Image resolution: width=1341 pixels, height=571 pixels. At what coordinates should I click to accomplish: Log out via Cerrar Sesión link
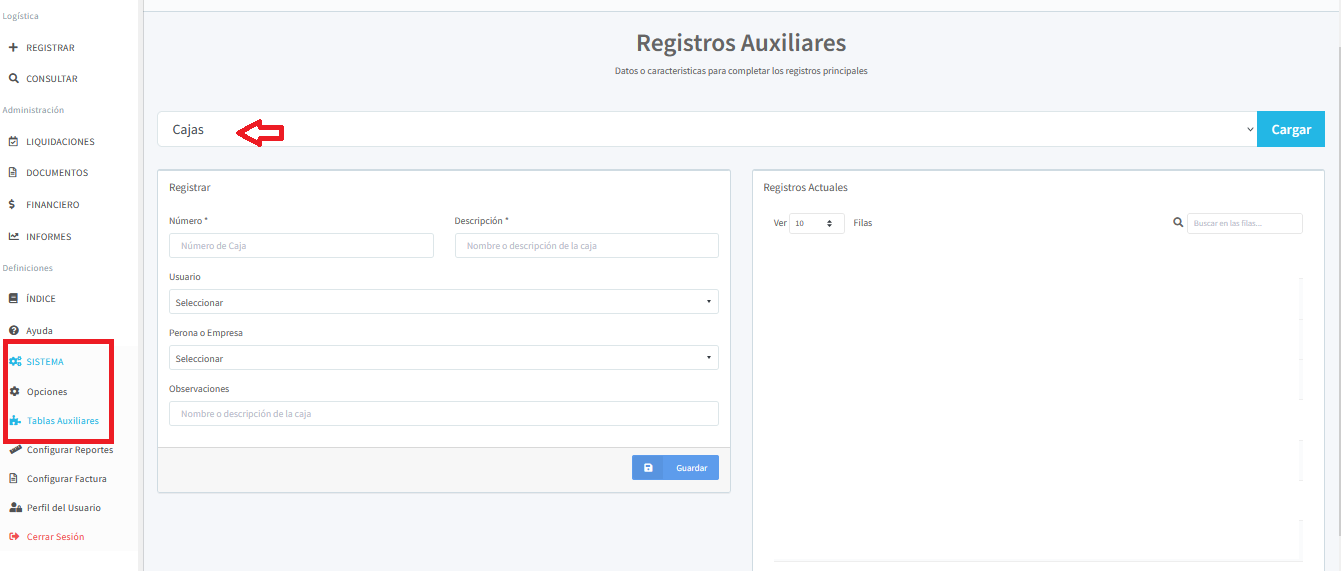coord(55,537)
